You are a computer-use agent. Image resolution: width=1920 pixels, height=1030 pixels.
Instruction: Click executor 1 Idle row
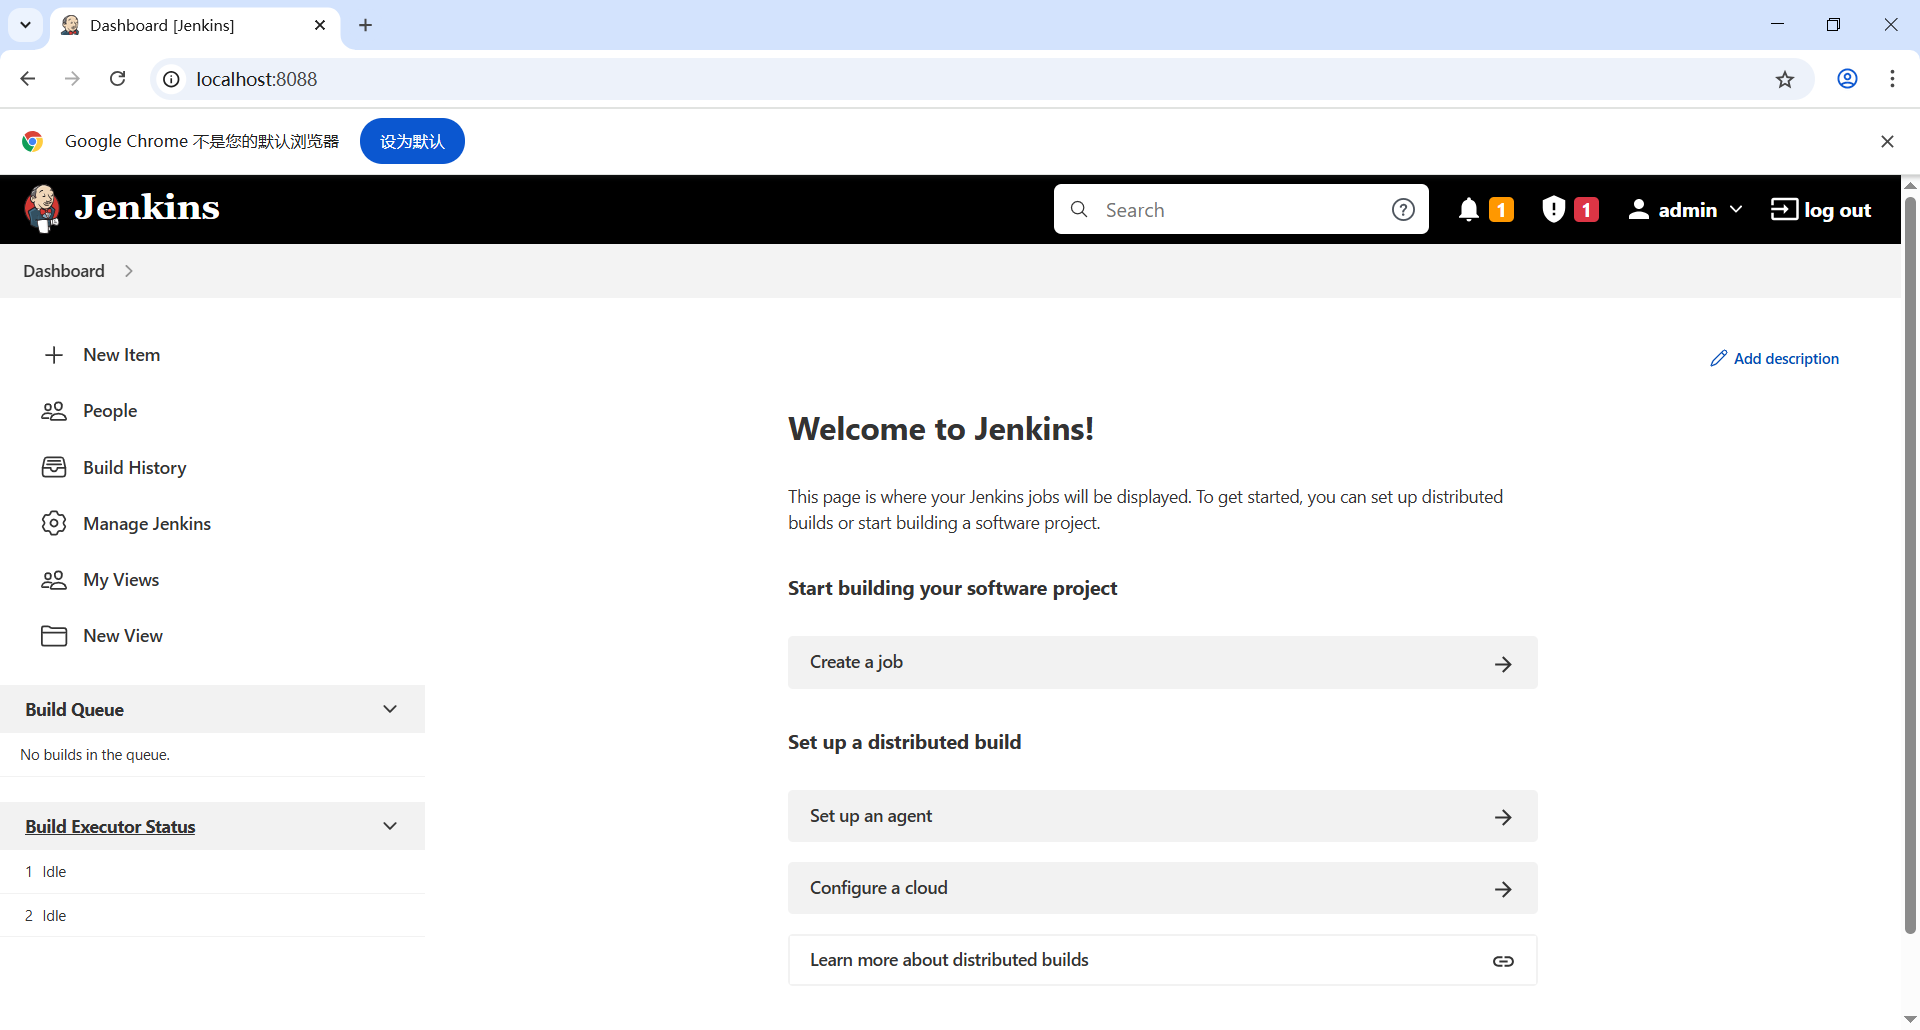click(x=212, y=872)
